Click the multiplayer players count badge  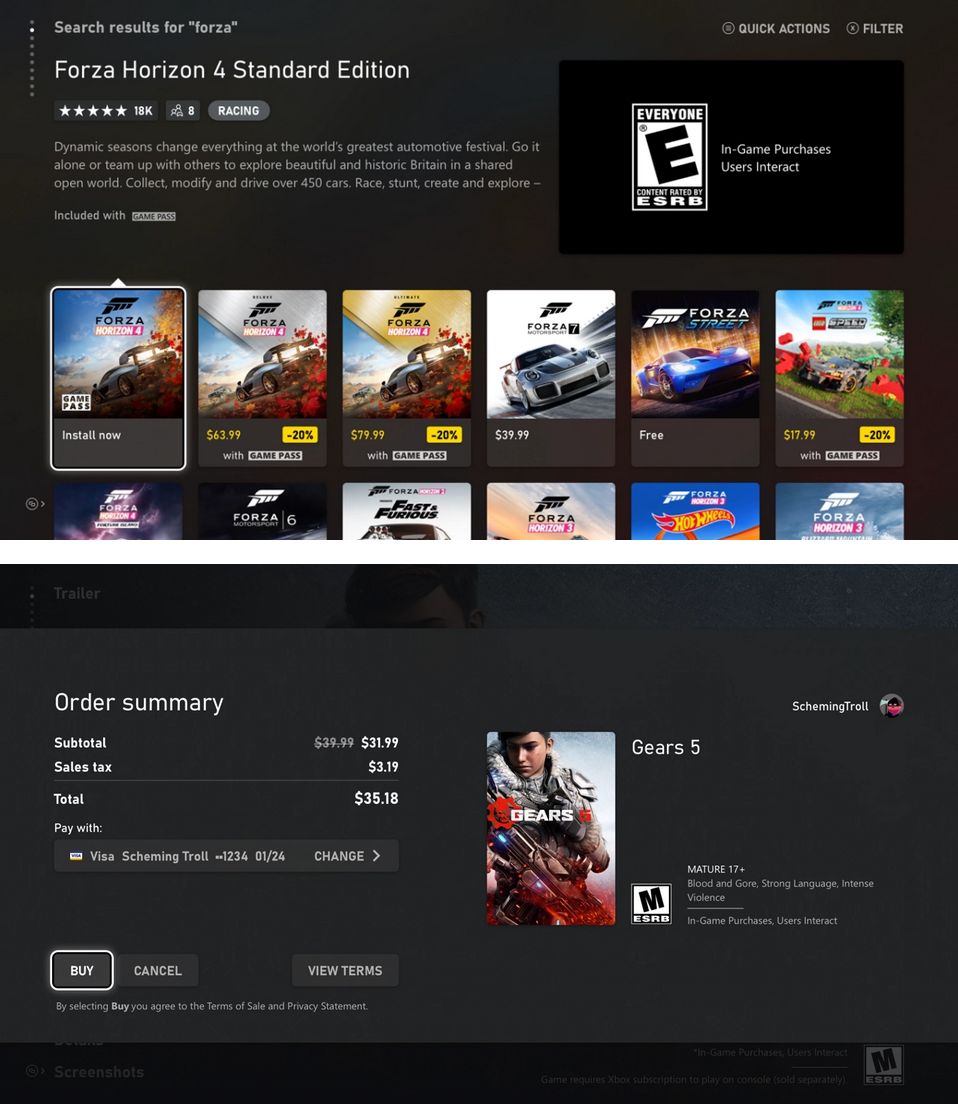tap(183, 111)
